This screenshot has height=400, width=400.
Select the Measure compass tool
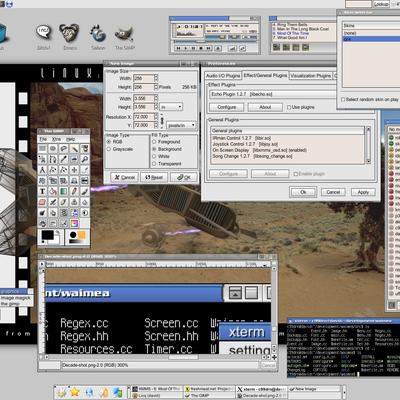point(42,170)
